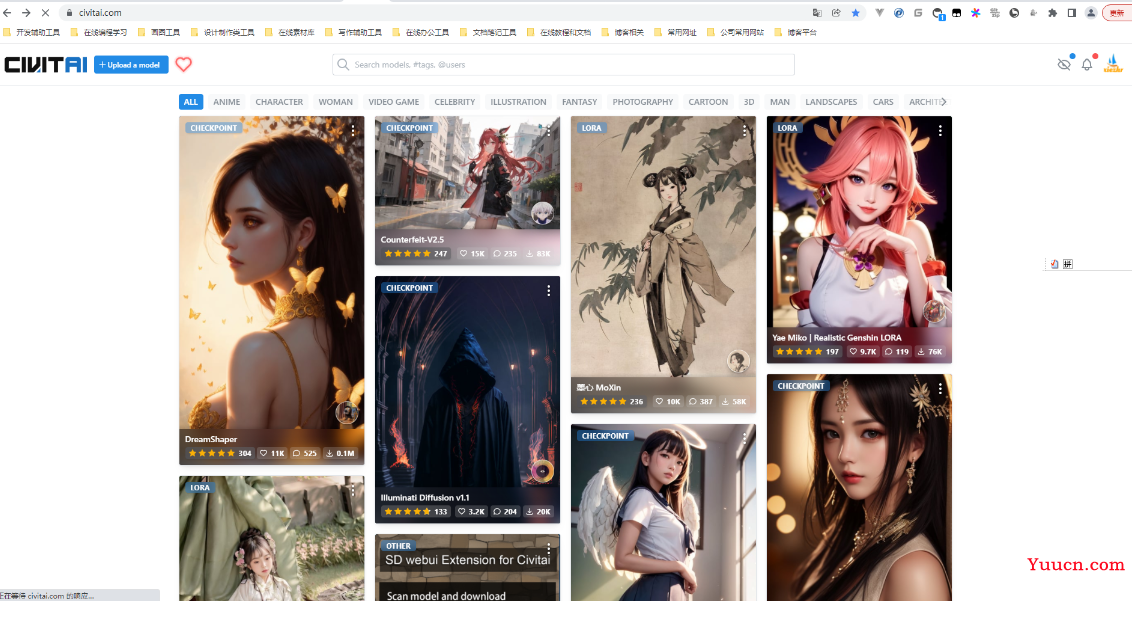1137x619 pixels.
Task: Select the FANTASY category tab
Action: 579,102
